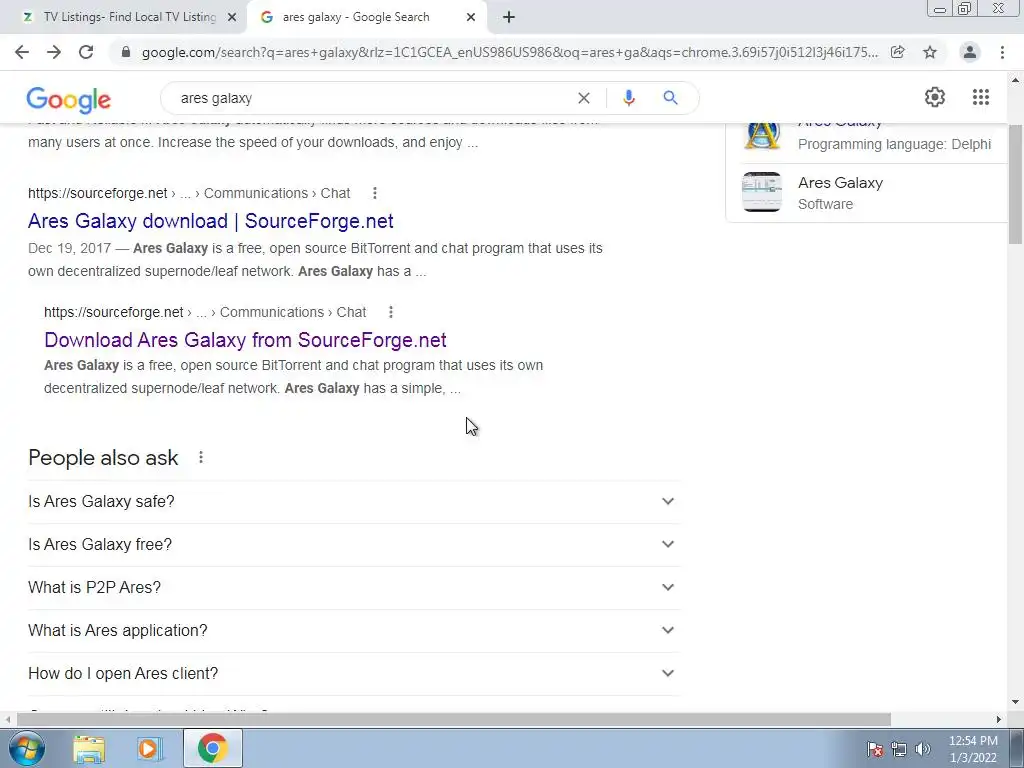The height and width of the screenshot is (768, 1024).
Task: Click in the Google search input
Action: pyautogui.click(x=372, y=98)
